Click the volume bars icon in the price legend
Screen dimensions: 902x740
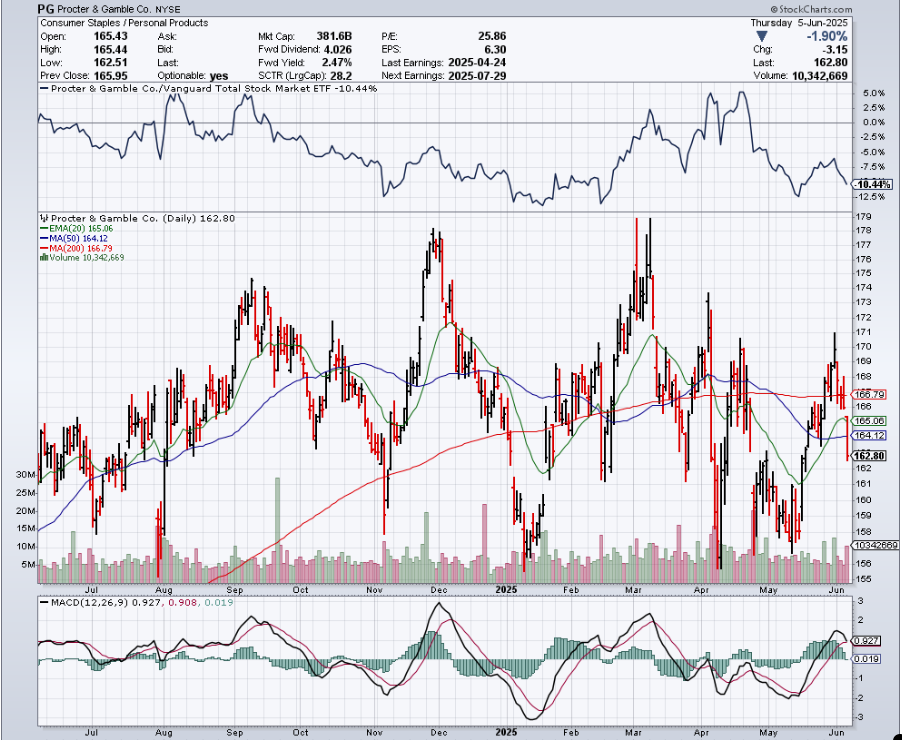point(44,258)
